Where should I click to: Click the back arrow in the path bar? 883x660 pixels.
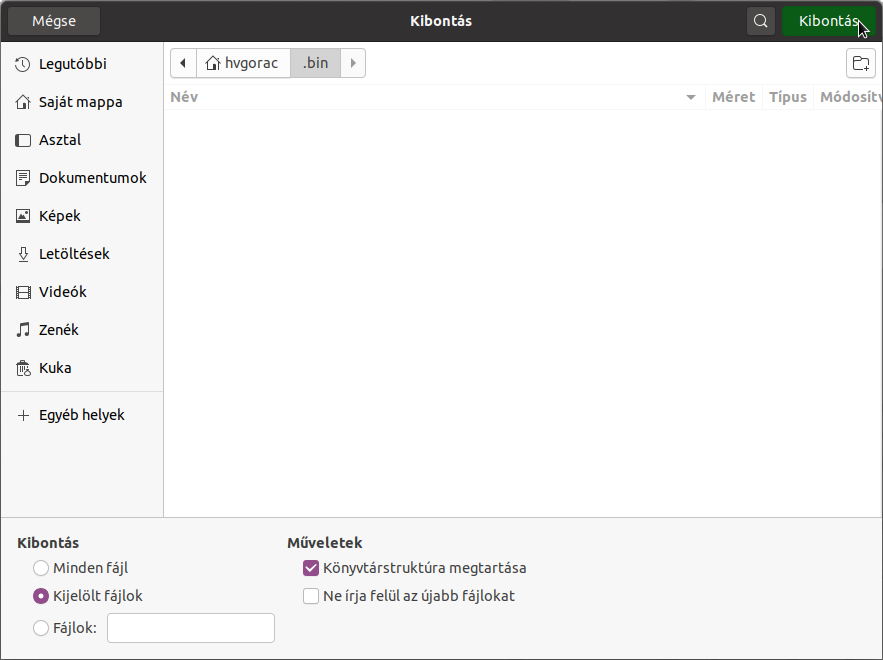tap(183, 63)
